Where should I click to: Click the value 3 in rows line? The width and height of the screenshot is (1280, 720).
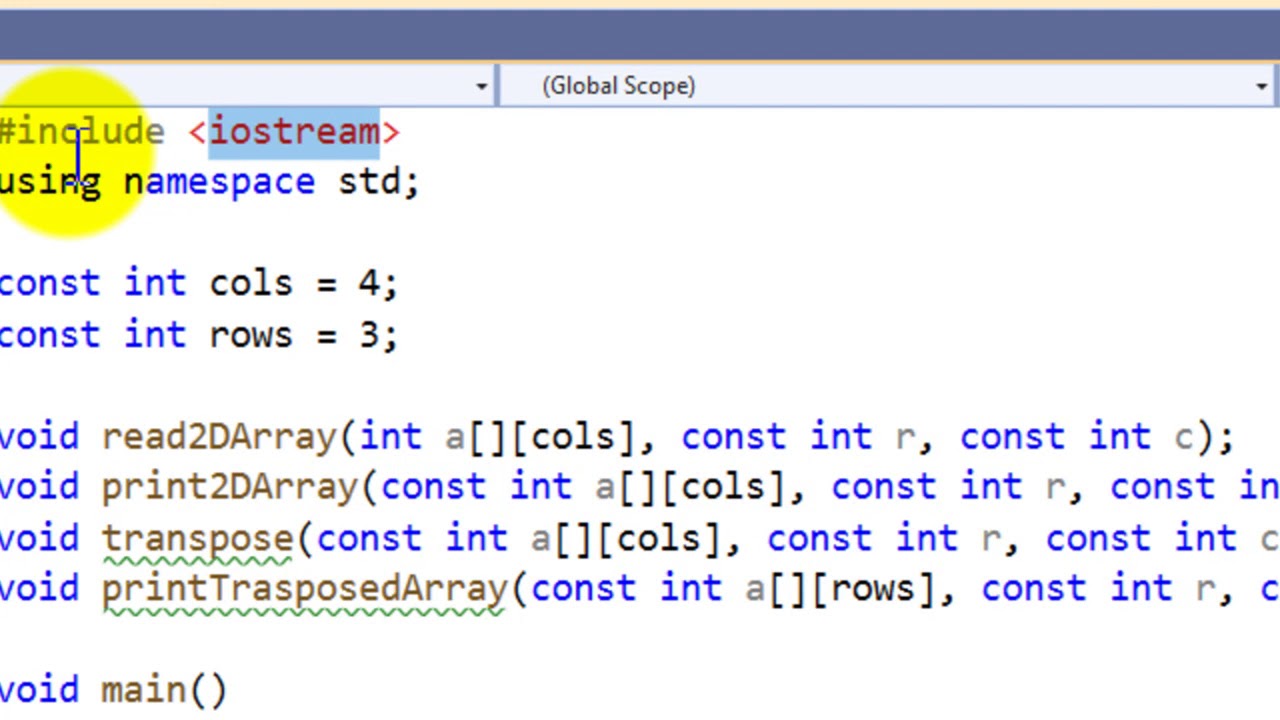point(369,335)
